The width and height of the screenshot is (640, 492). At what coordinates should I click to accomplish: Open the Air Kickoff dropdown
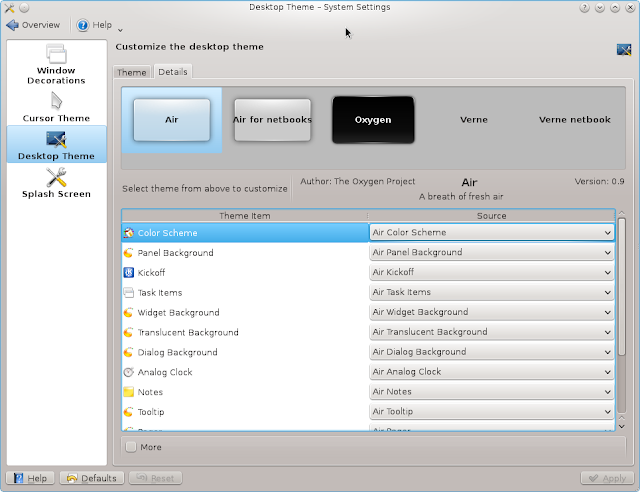coord(492,272)
